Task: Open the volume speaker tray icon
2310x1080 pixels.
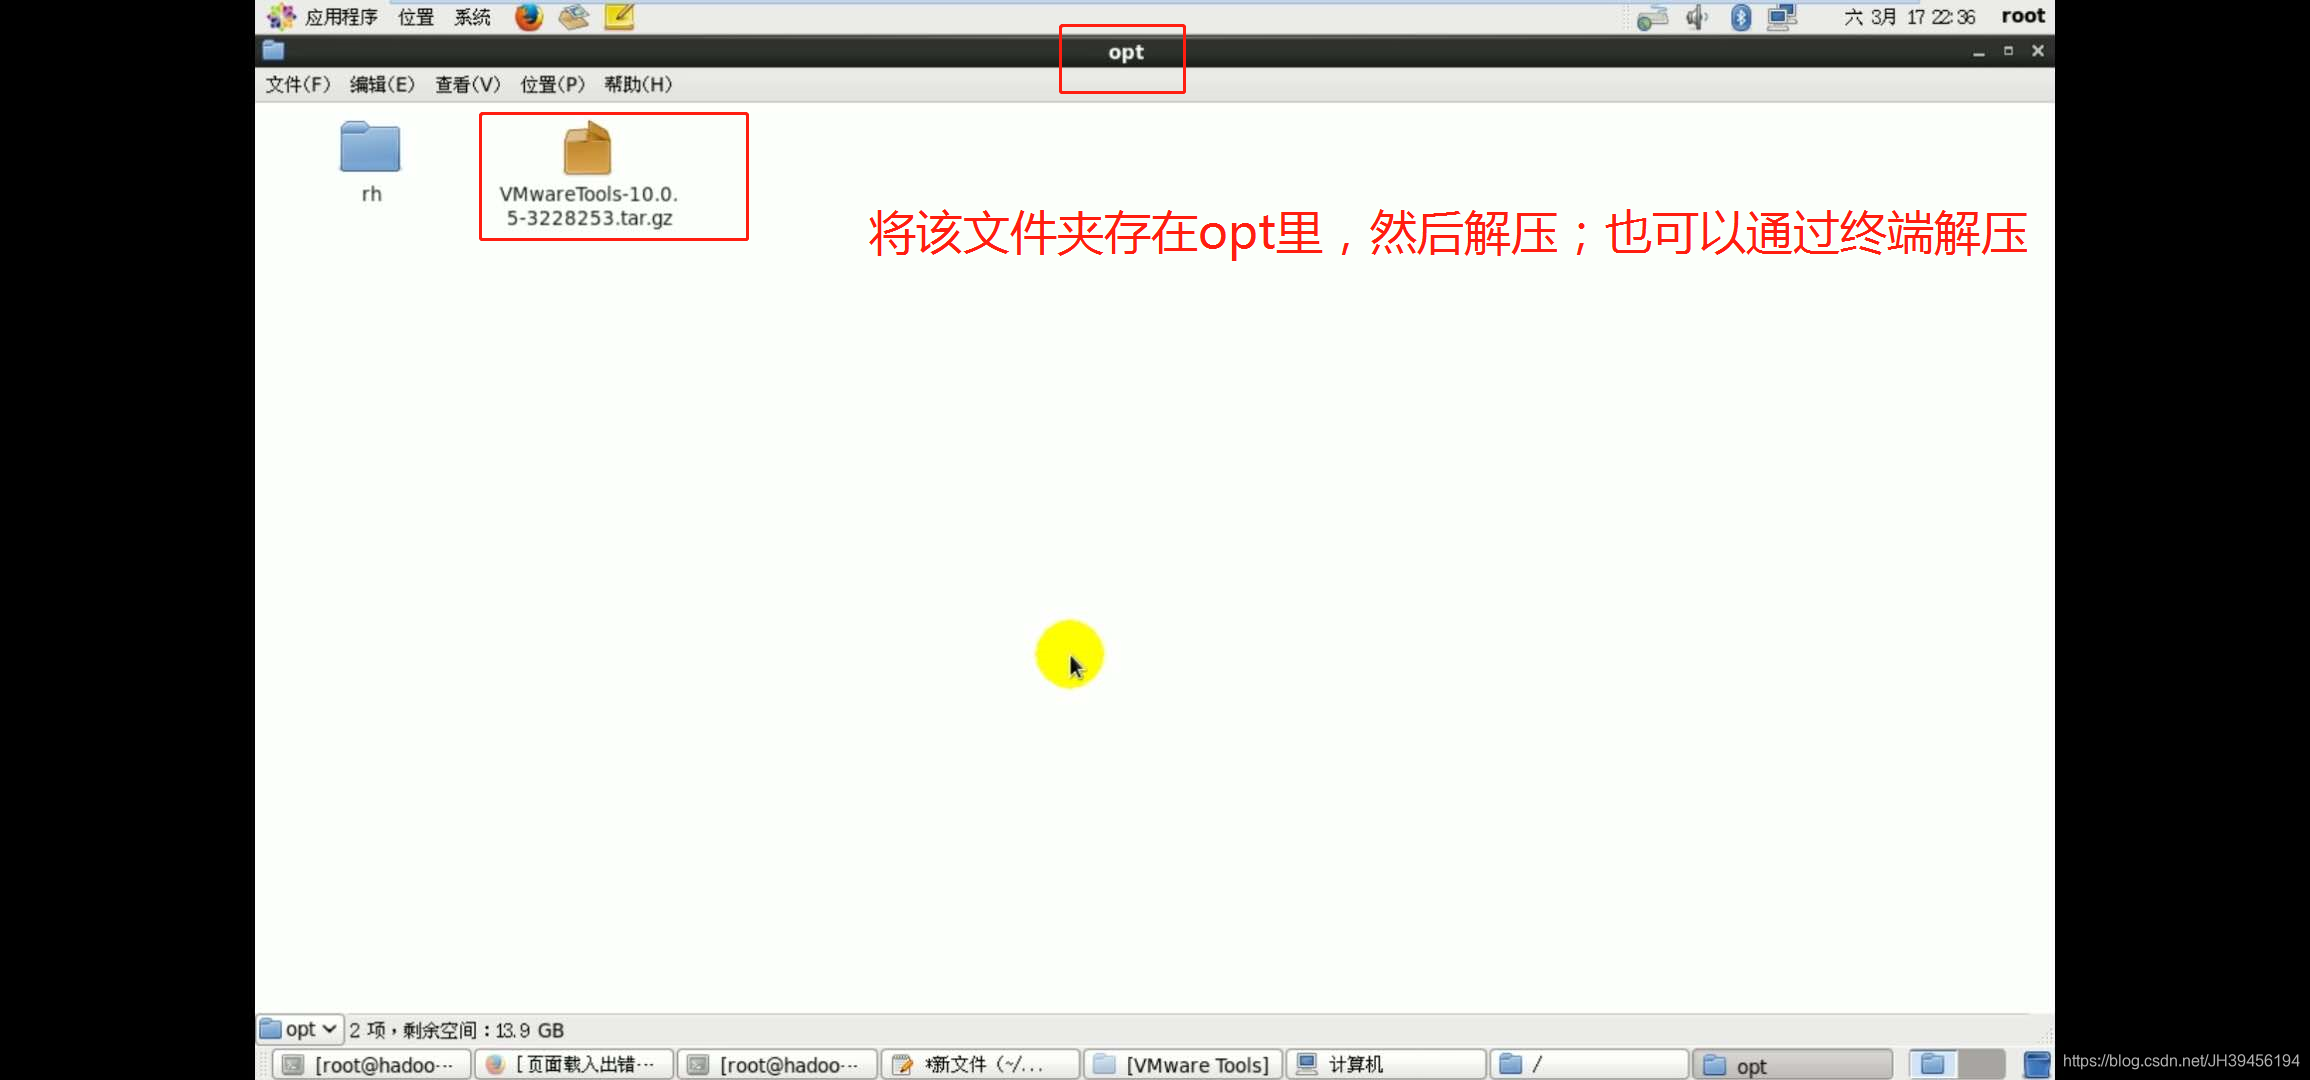Action: (1697, 17)
